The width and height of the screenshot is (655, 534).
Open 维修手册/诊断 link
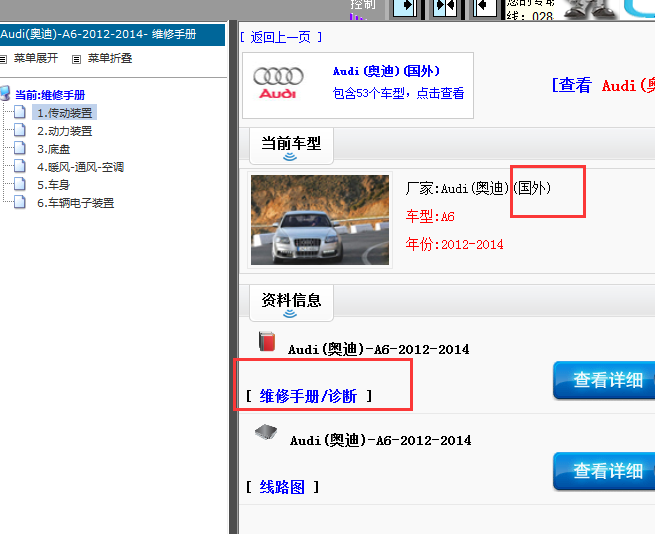[308, 396]
